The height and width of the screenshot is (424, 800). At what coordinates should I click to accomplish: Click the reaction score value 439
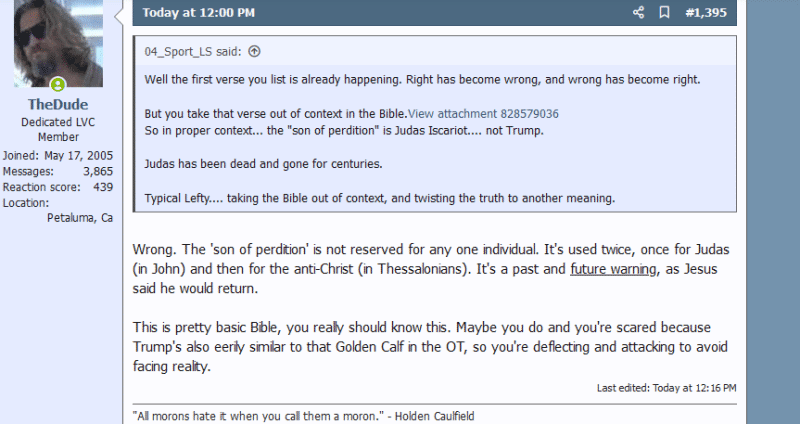click(102, 187)
